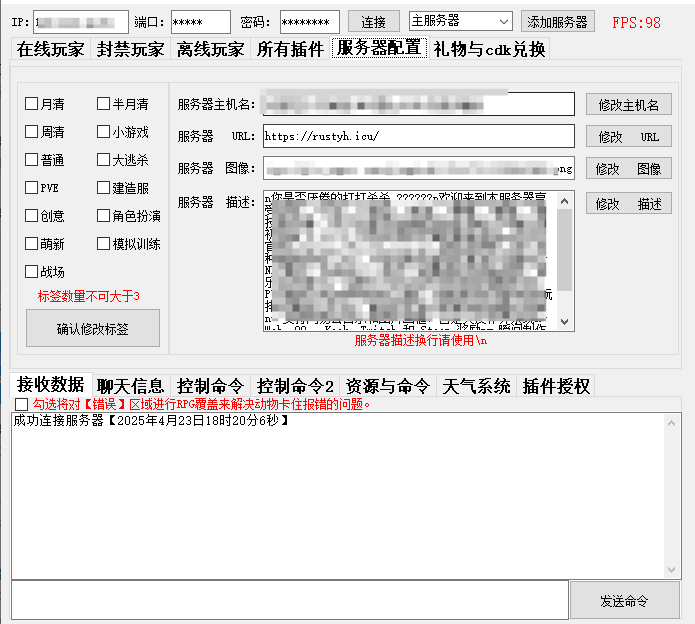Toggle the 萌新 checkbox
The image size is (695, 624).
click(31, 243)
